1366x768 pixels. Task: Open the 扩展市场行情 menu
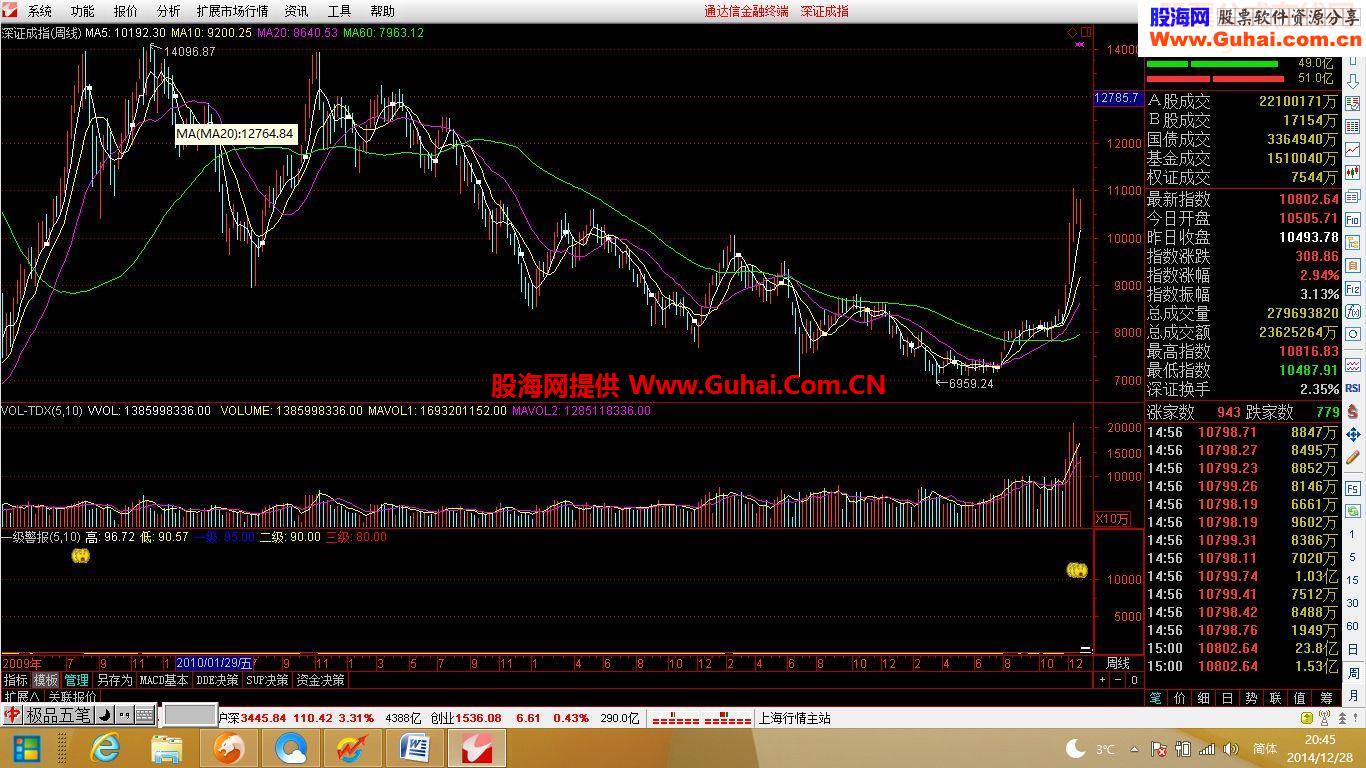(x=233, y=11)
